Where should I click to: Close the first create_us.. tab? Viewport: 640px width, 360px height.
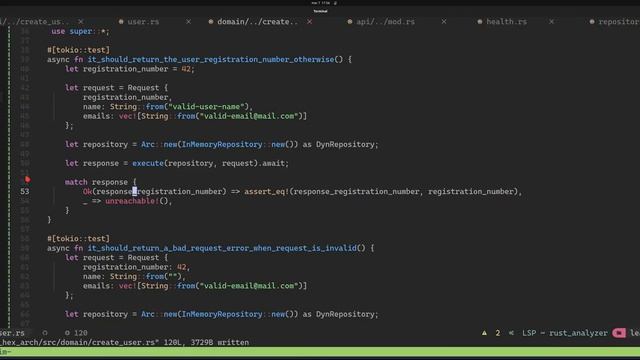point(81,22)
